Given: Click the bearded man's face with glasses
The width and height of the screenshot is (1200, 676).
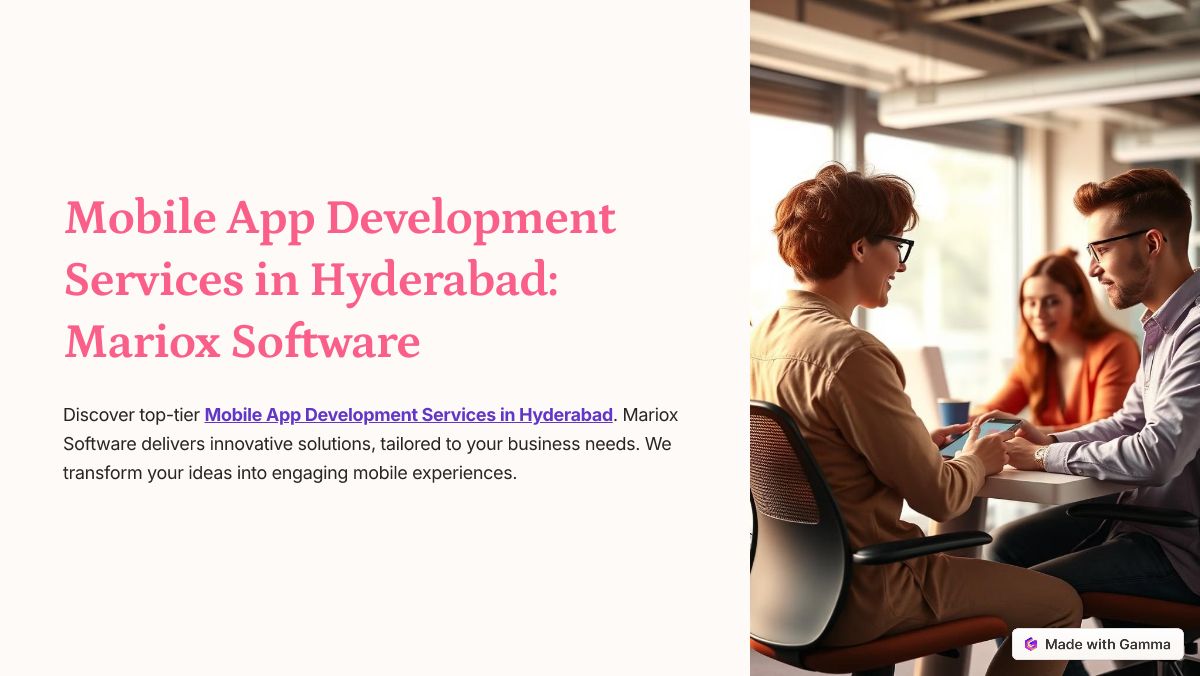Looking at the screenshot, I should pyautogui.click(x=1118, y=260).
